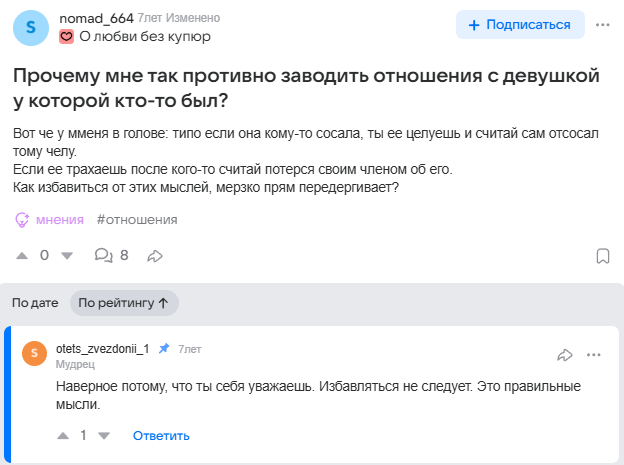This screenshot has height=465, width=624.
Task: Open the question's three-dot menu
Action: coord(603,25)
